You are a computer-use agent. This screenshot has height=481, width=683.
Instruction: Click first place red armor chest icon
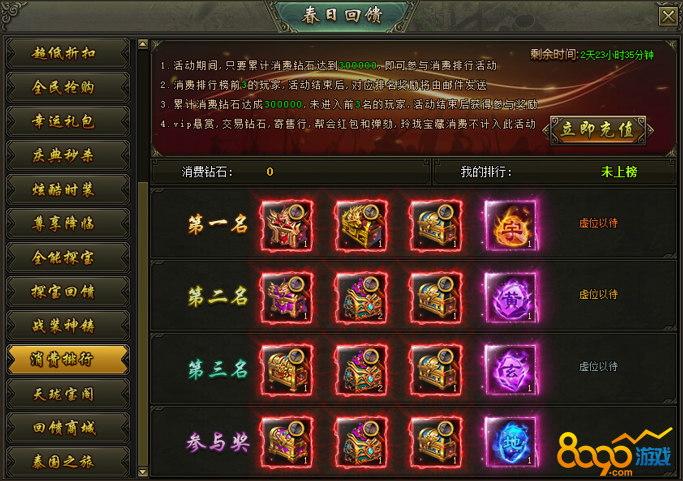tap(287, 225)
